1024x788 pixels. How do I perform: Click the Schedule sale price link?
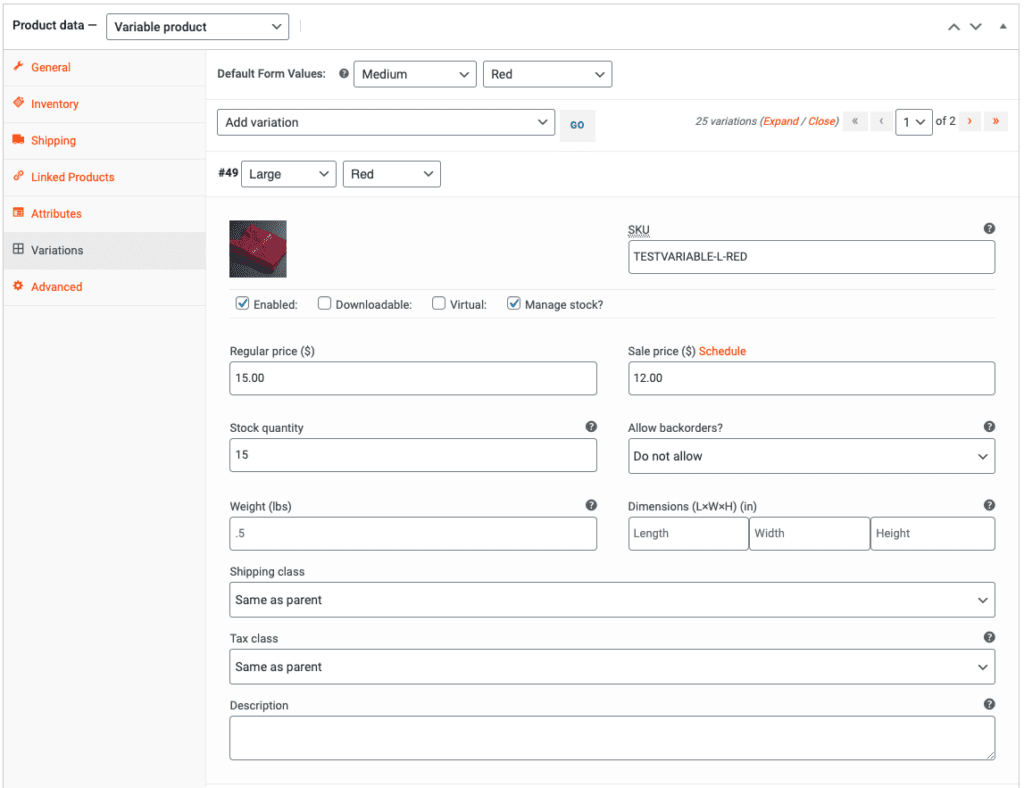(x=722, y=351)
